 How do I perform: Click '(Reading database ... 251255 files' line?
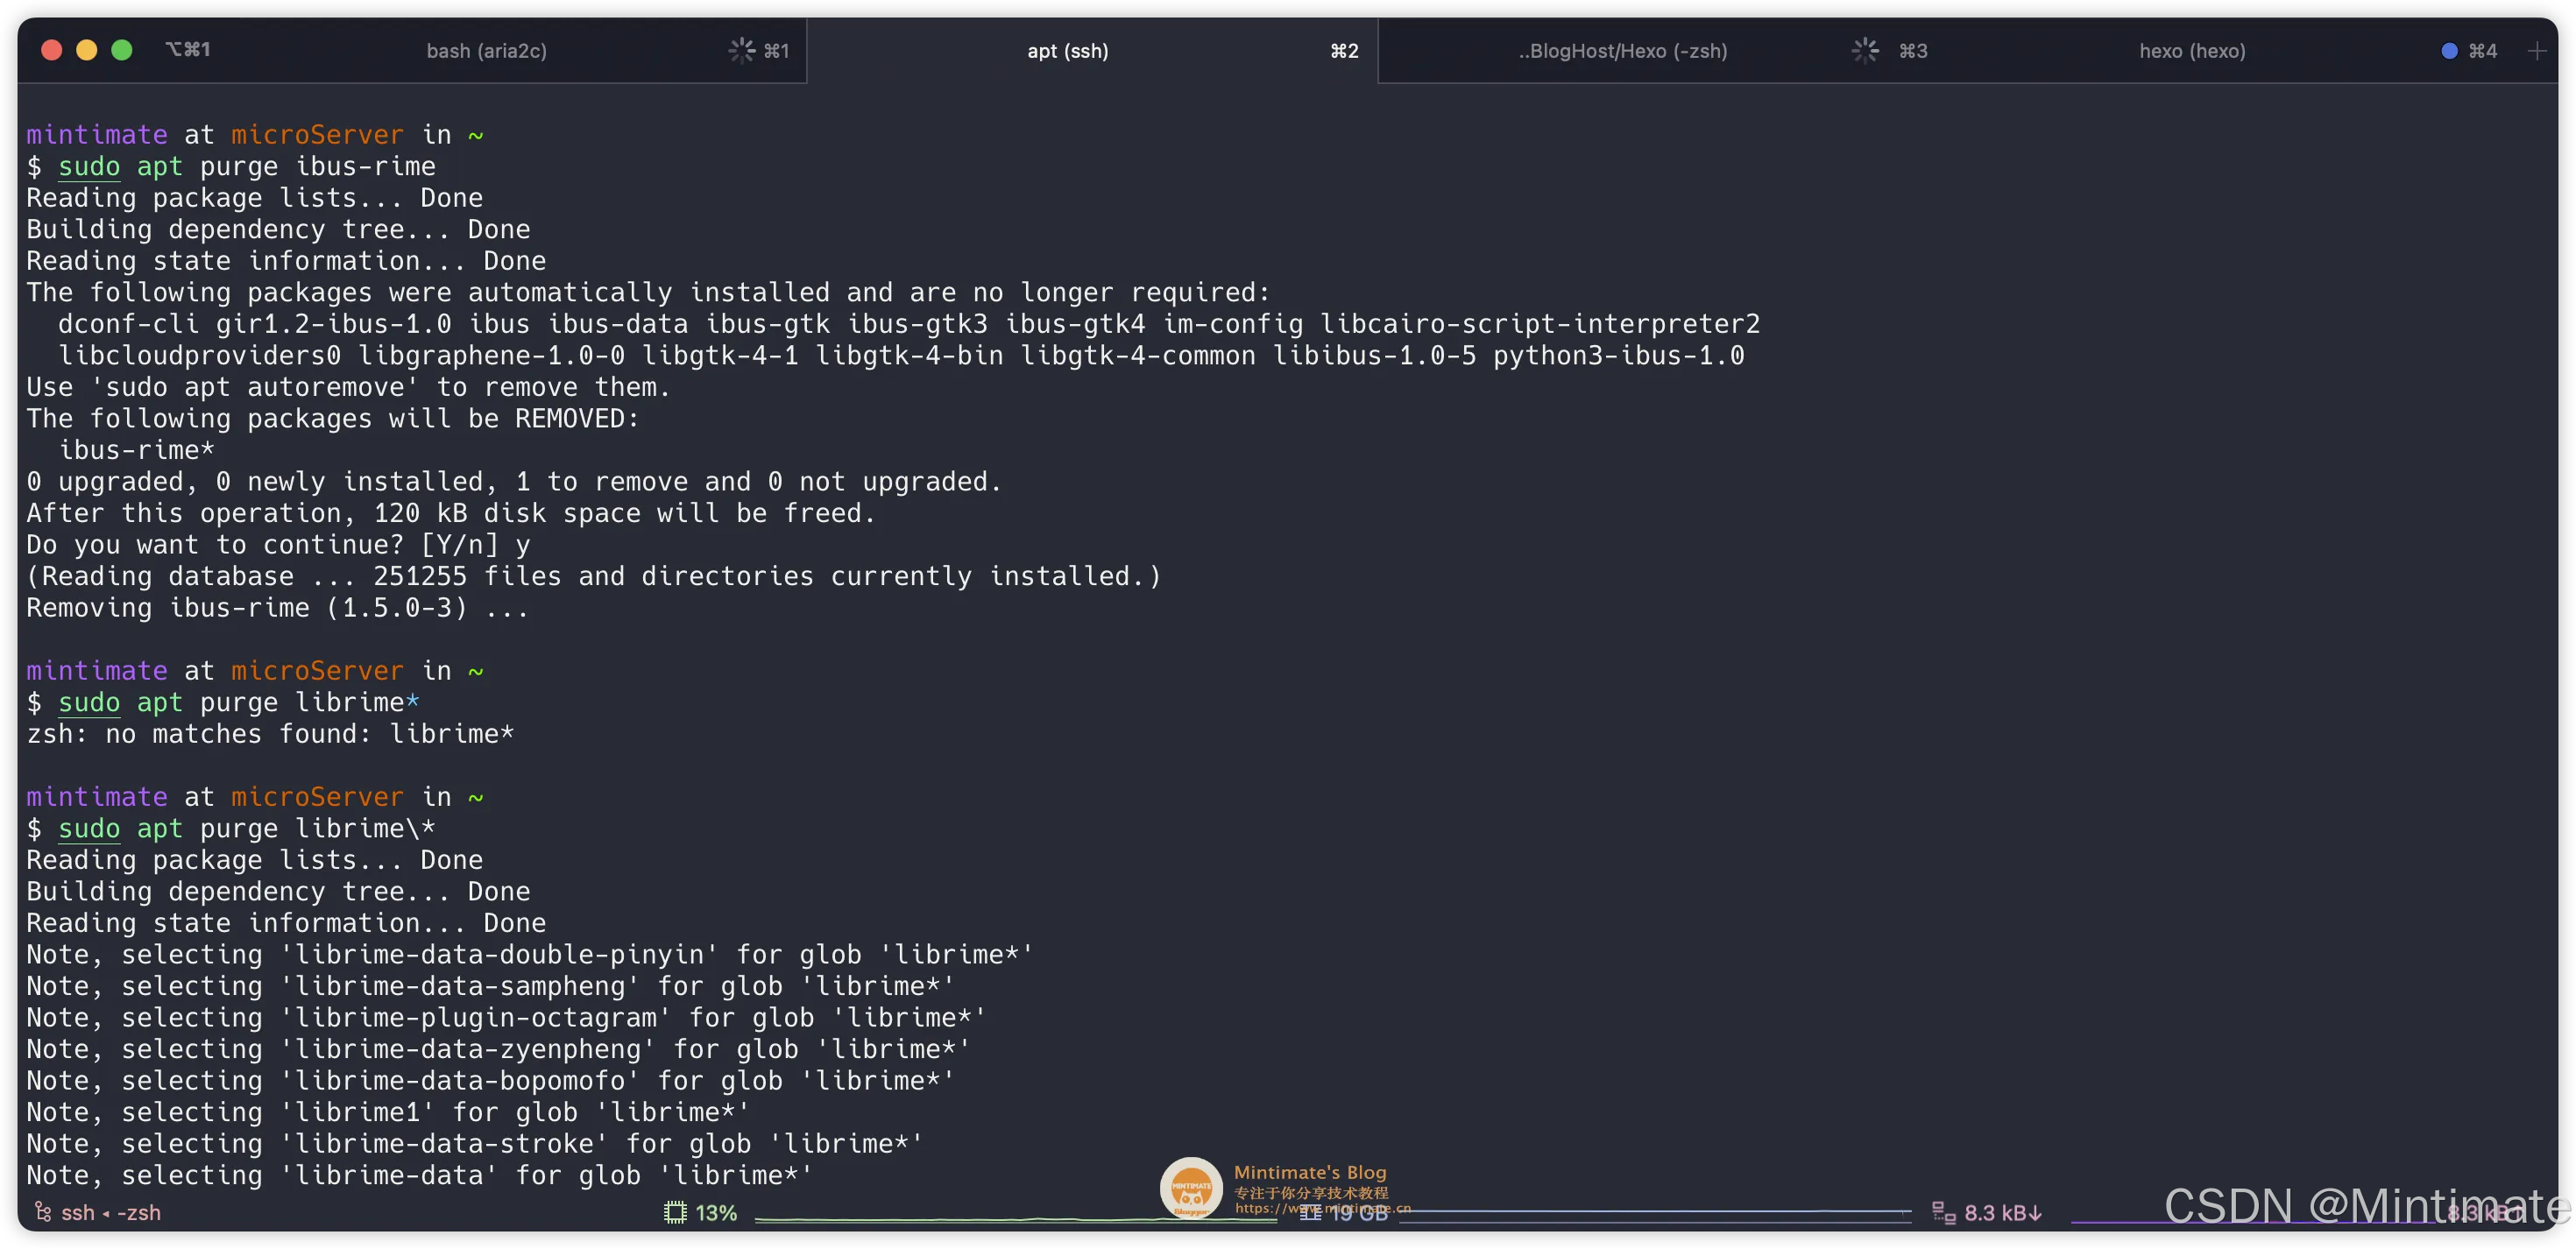click(594, 576)
